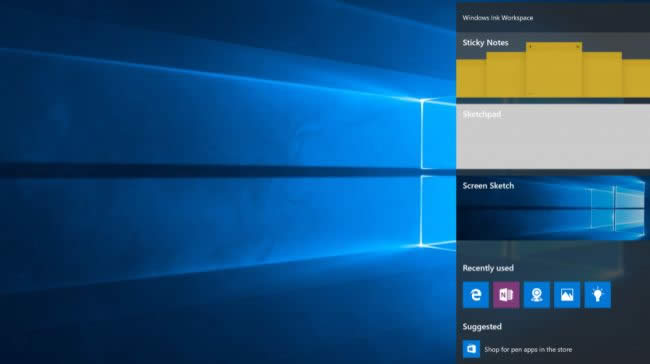
Task: Click the Suggested heading
Action: (x=482, y=327)
